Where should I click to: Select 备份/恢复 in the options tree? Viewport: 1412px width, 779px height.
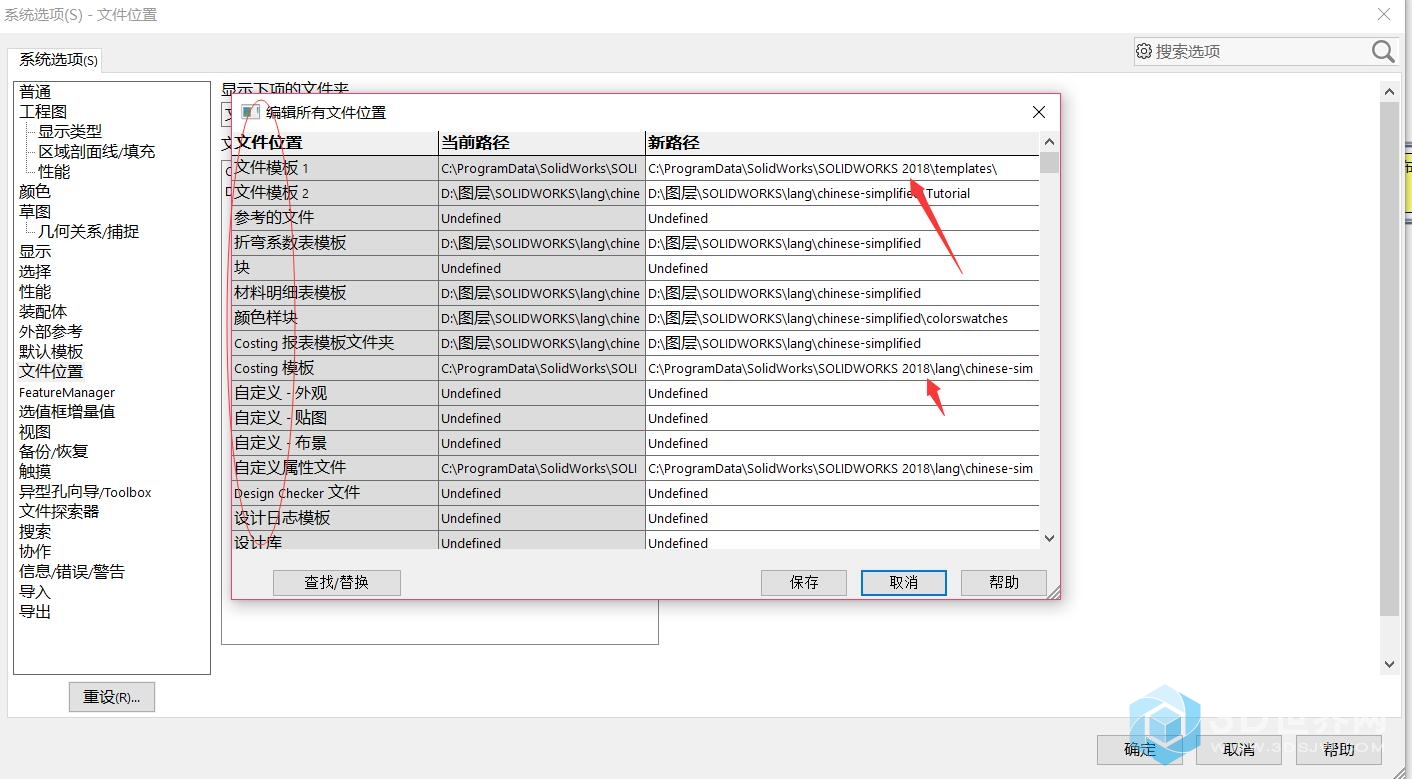pyautogui.click(x=54, y=452)
